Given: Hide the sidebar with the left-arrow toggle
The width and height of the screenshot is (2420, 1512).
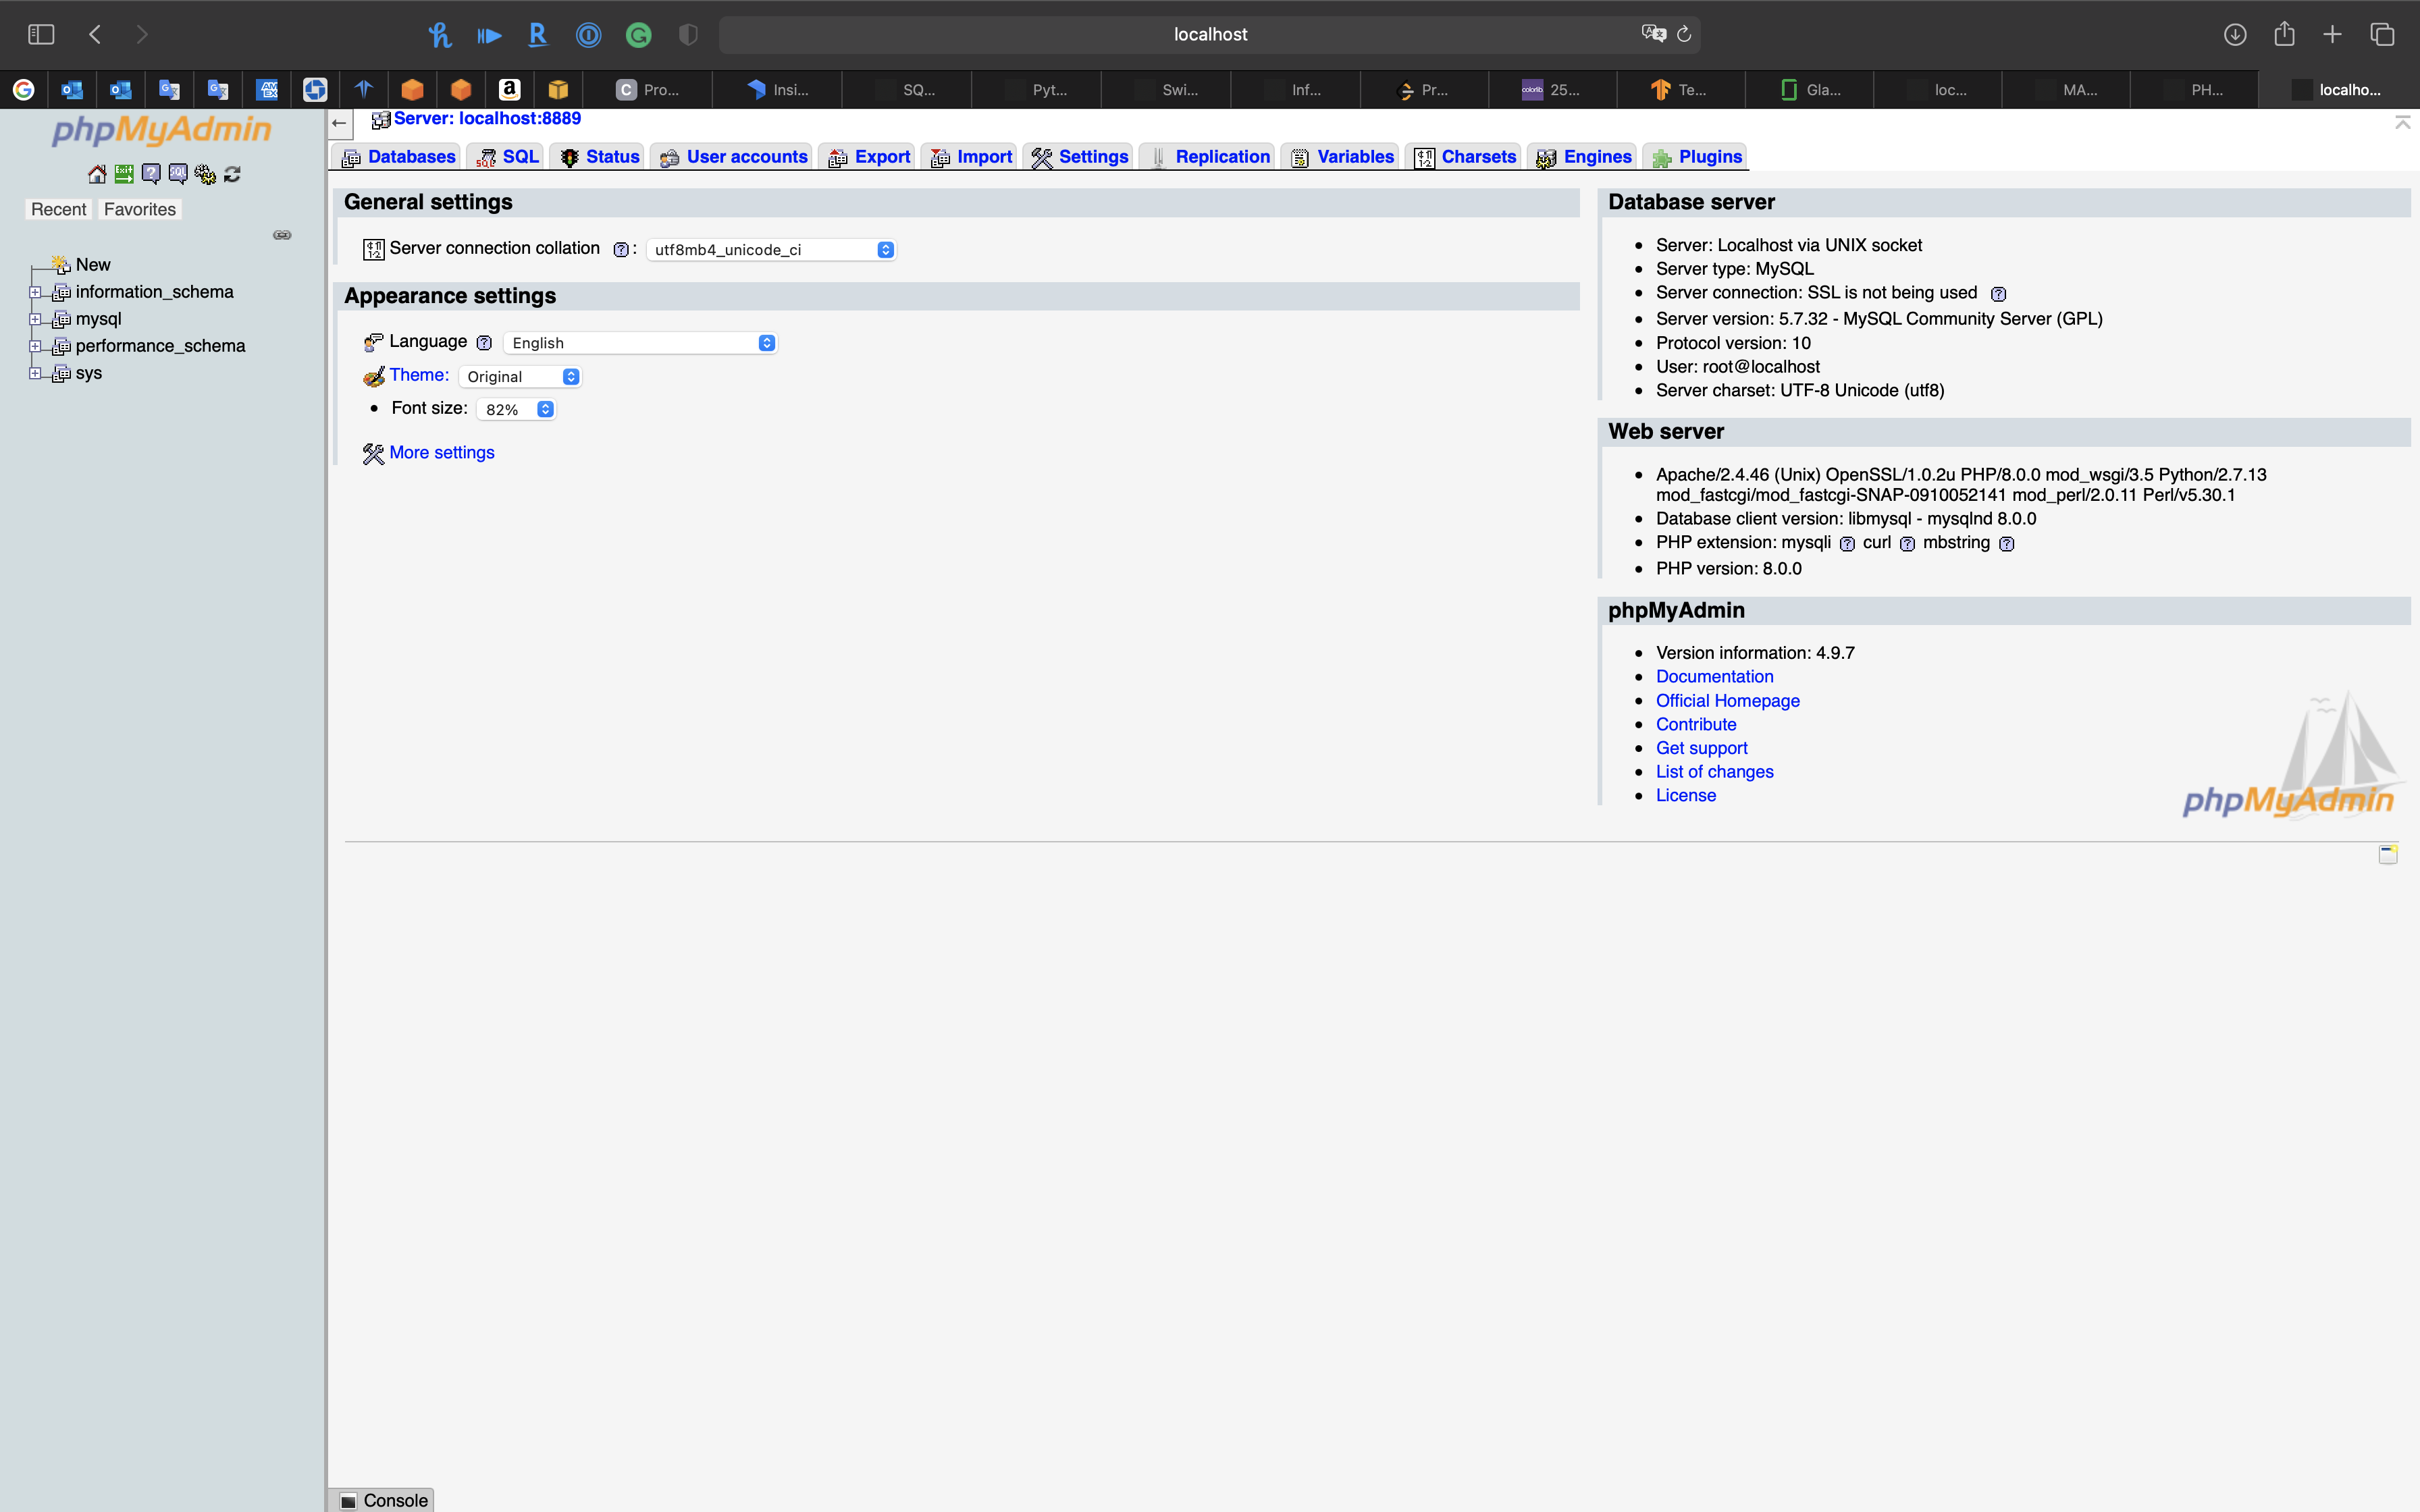Looking at the screenshot, I should pos(340,123).
